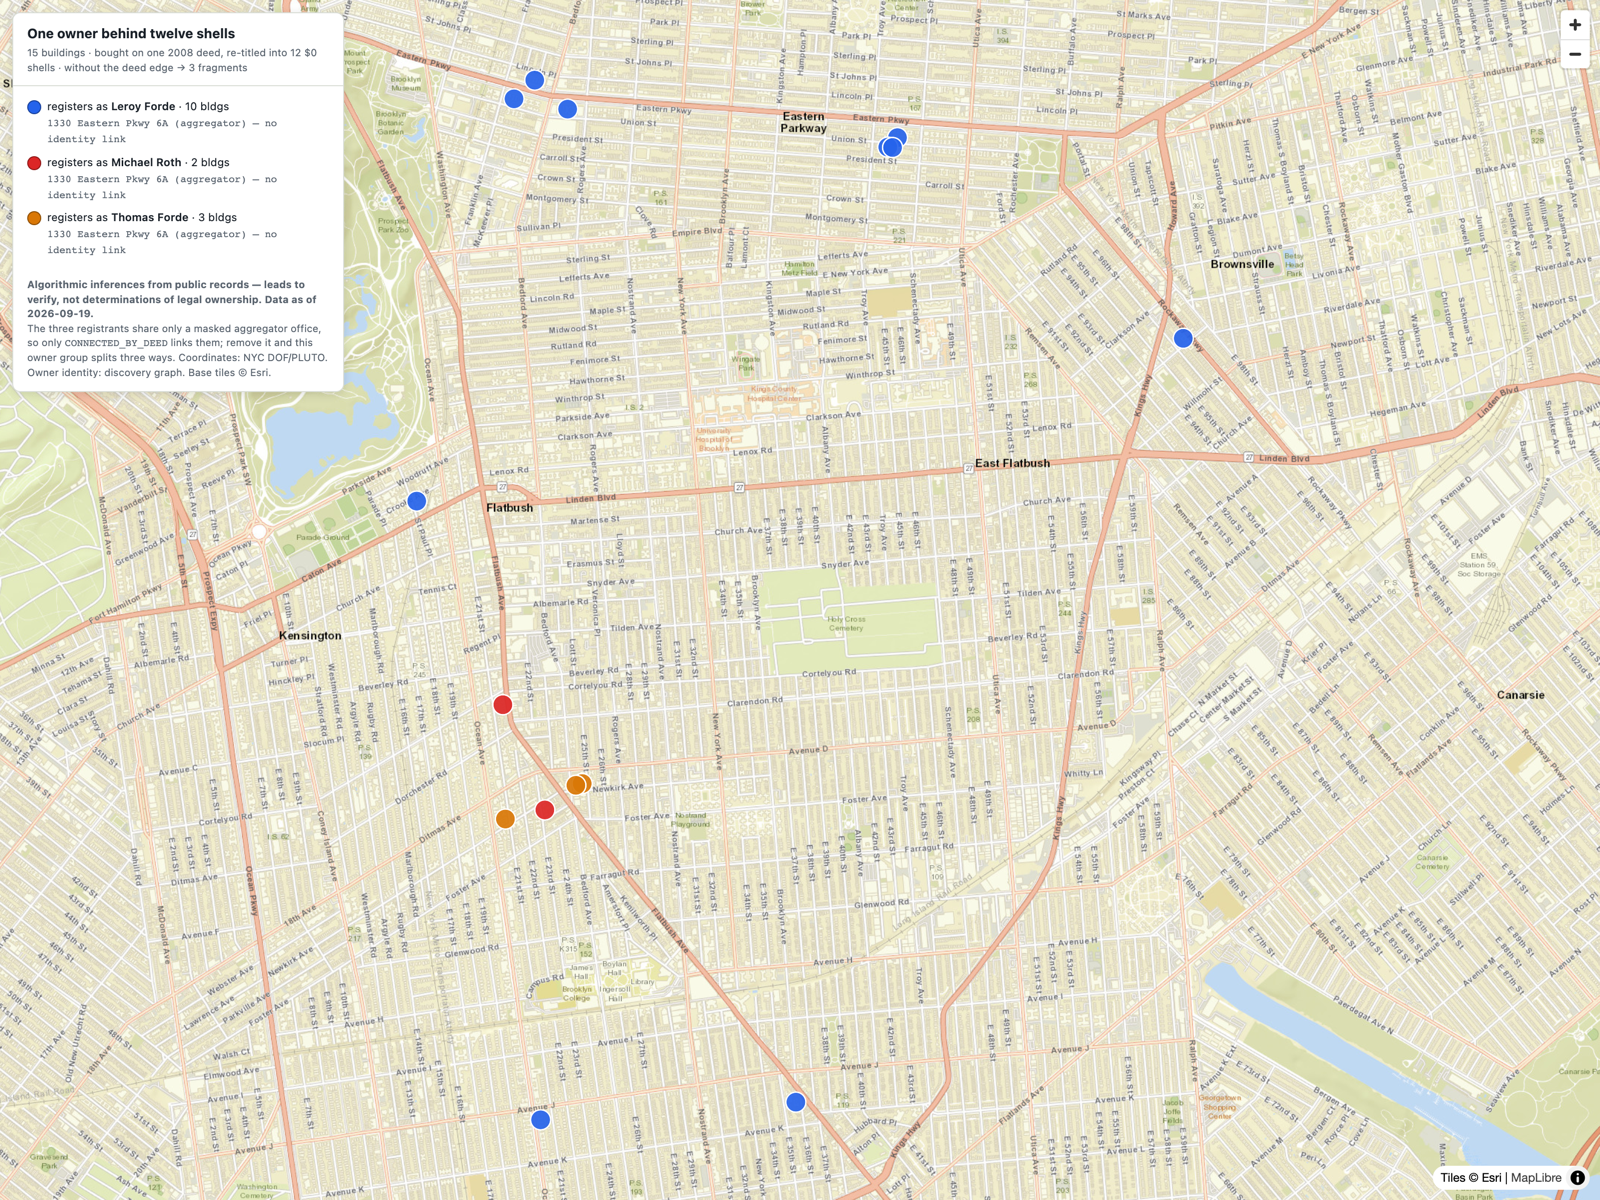Image resolution: width=1600 pixels, height=1200 pixels.
Task: Select blue marker on Avenue J near E 22nd St
Action: coord(540,1120)
